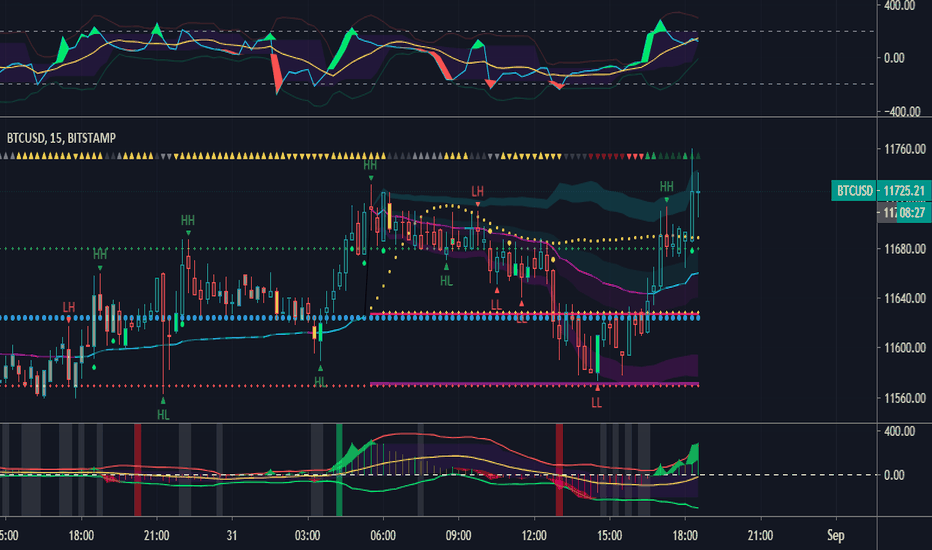Click the 09:00 time axis label
The width and height of the screenshot is (932, 550).
coord(458,536)
